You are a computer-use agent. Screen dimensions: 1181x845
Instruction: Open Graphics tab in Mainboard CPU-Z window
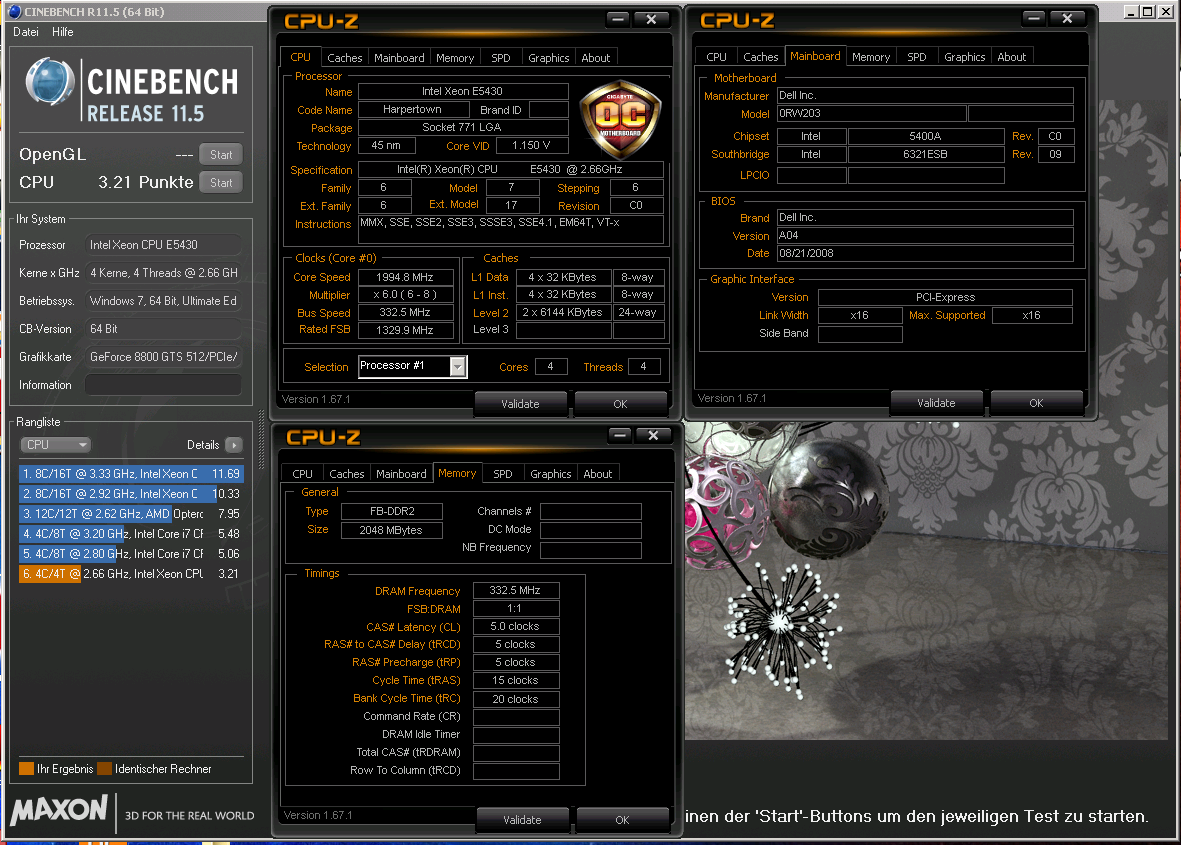(x=965, y=57)
